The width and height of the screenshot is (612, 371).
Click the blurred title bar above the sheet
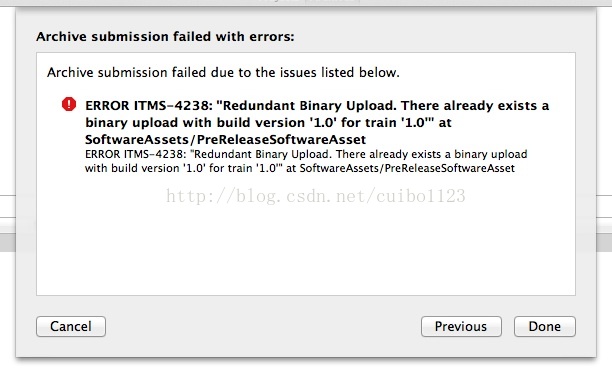(x=306, y=2)
